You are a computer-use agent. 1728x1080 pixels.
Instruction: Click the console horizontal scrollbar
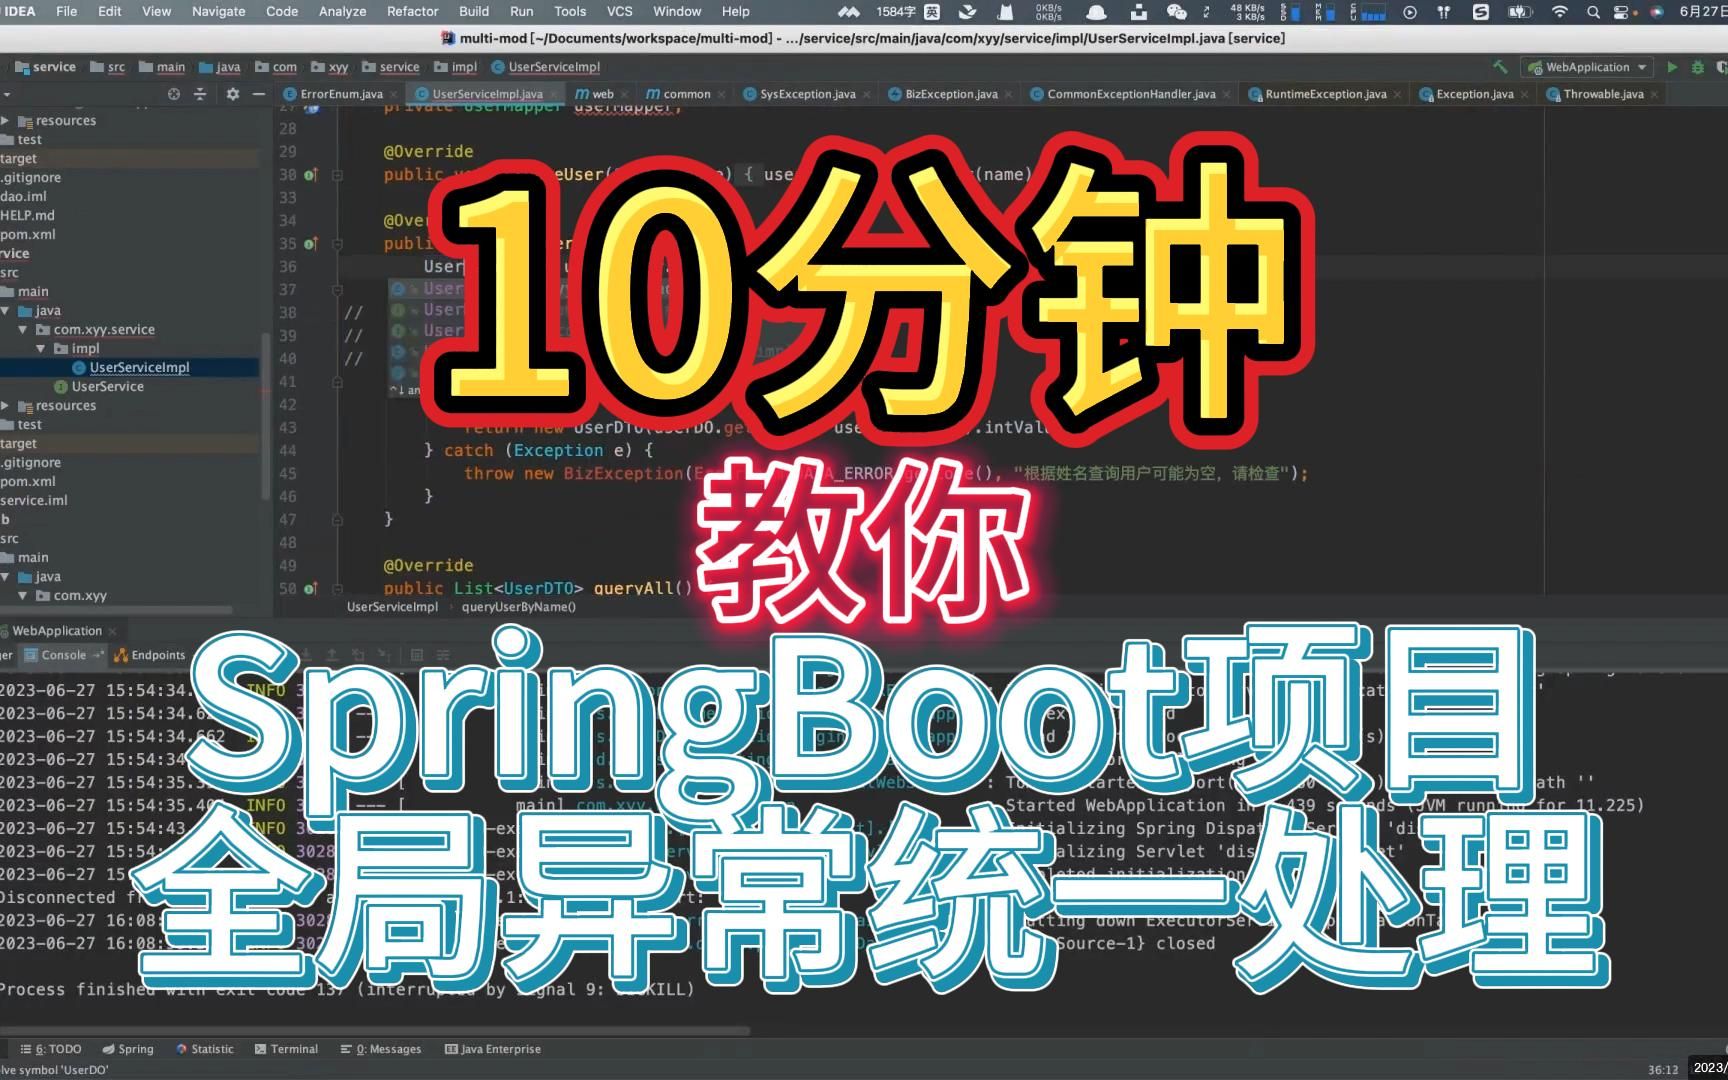click(x=375, y=1030)
